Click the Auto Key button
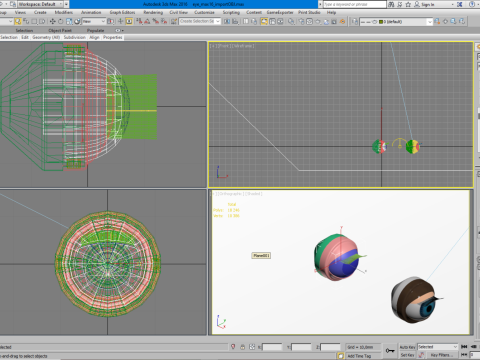Screen dimensions: 480x360 pos(408,347)
